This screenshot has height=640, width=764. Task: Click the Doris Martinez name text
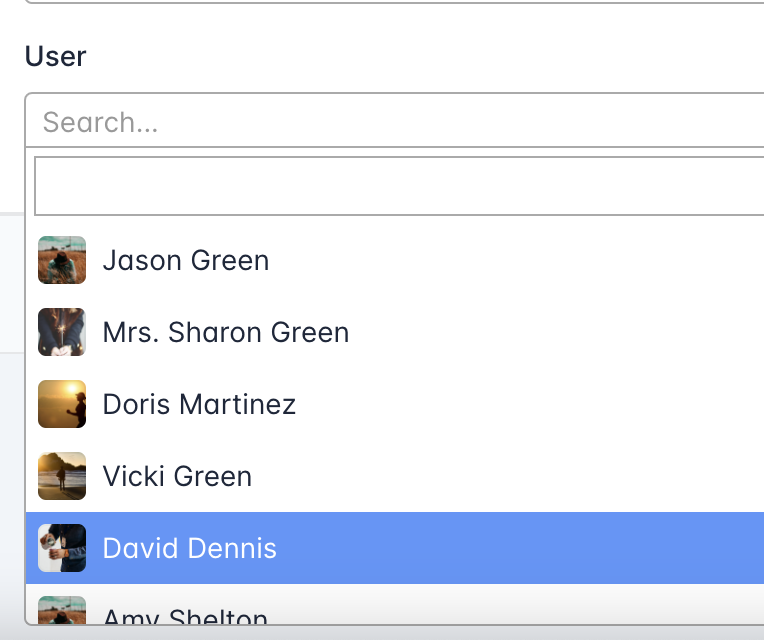pyautogui.click(x=199, y=404)
